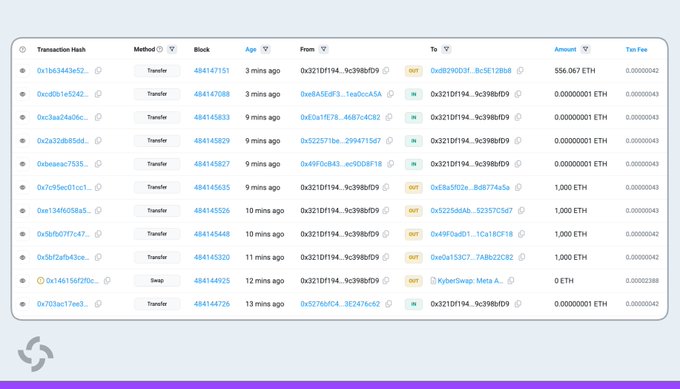Toggle the eye preview for 0x2a32db85dd row
The width and height of the screenshot is (680, 389).
[23, 141]
